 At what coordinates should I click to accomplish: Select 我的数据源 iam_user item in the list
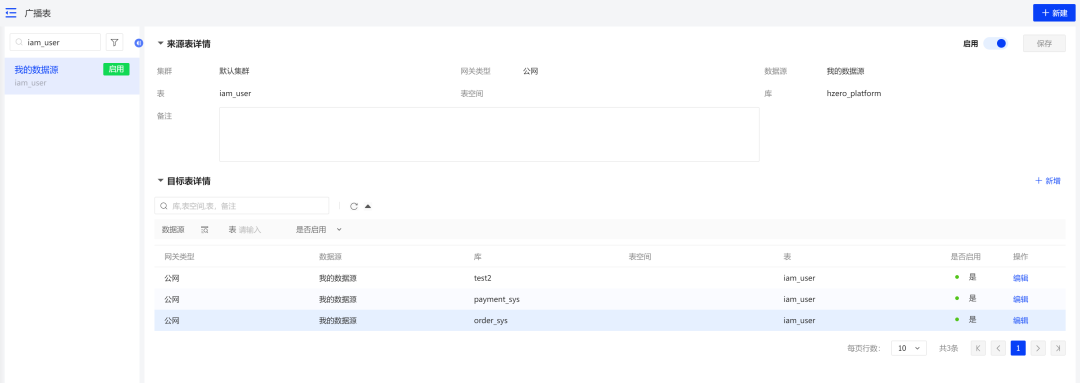pos(72,76)
